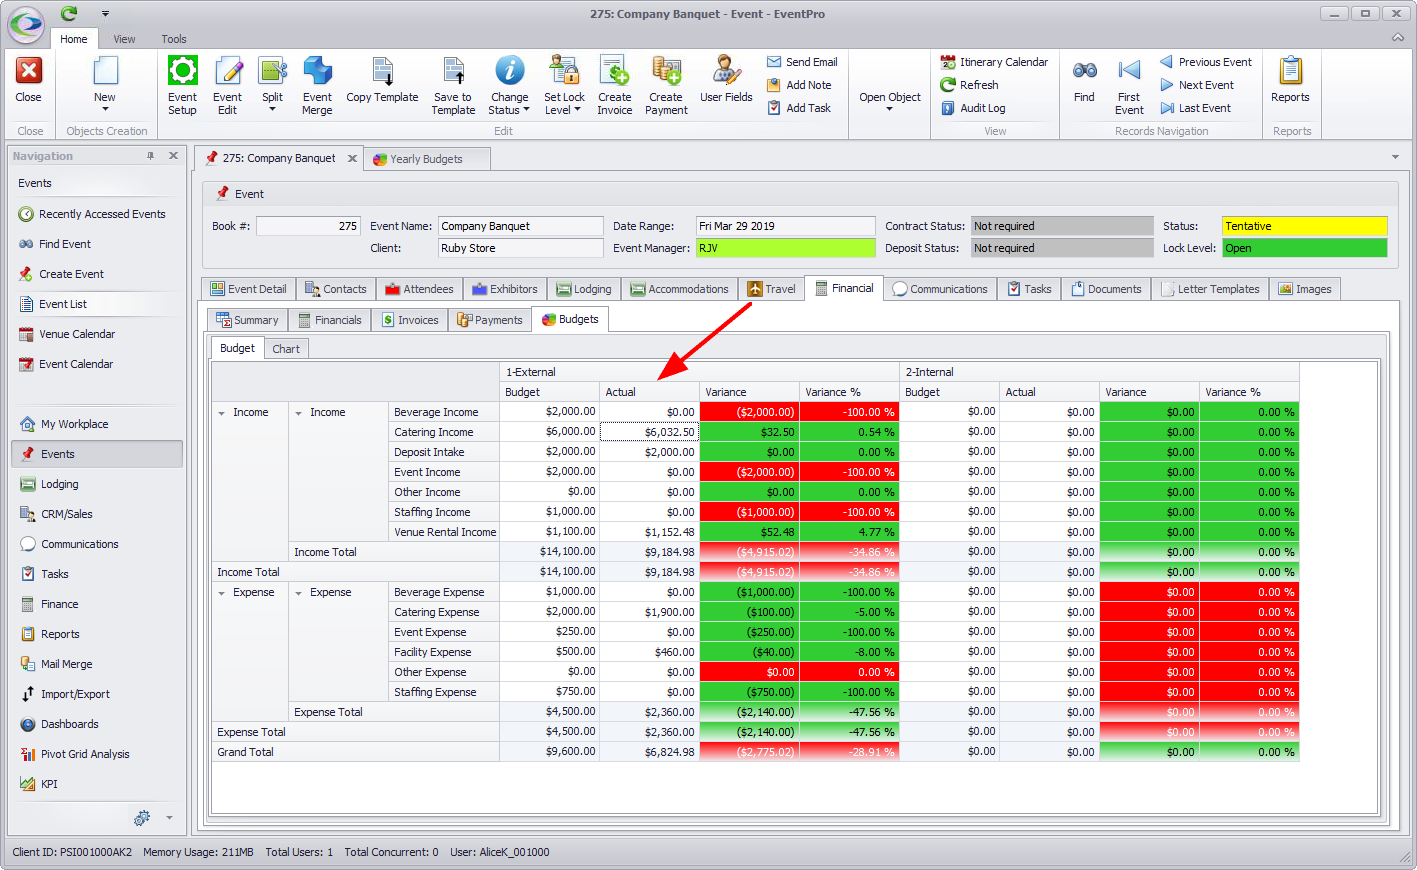Viewport: 1417px width, 870px height.
Task: Open Venue Calendar in navigation
Action: [77, 334]
